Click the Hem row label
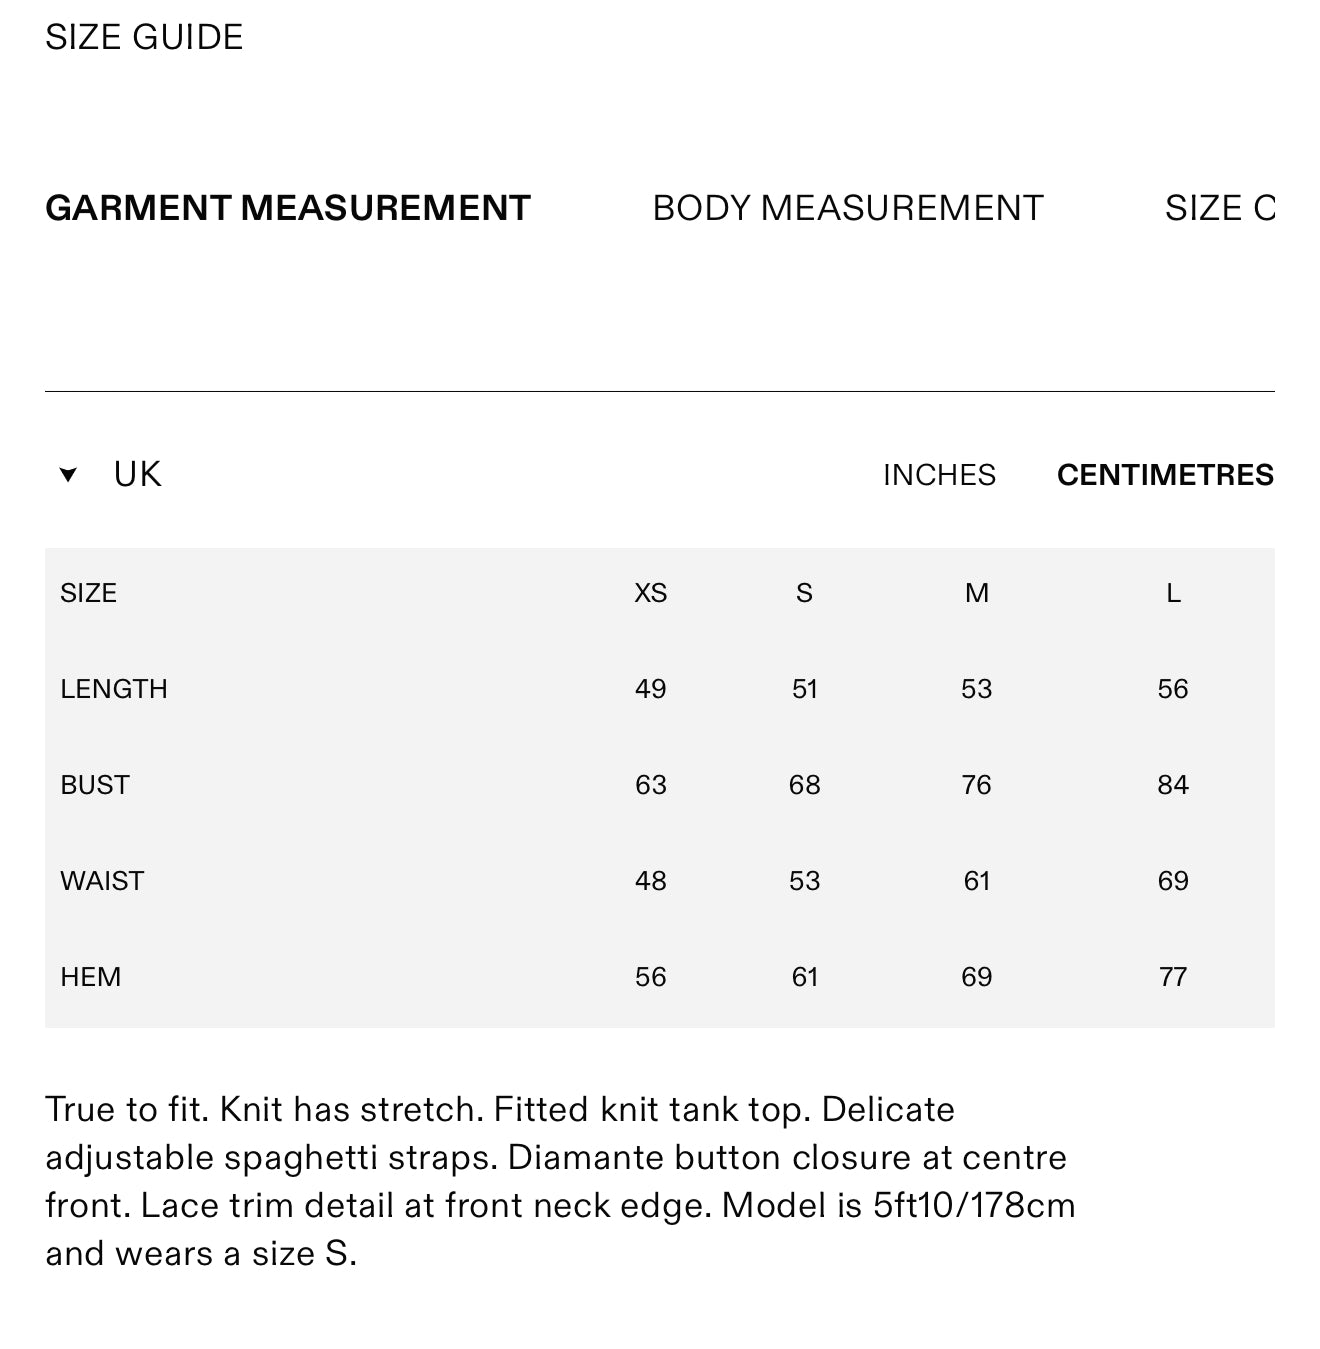1320x1349 pixels. 90,977
